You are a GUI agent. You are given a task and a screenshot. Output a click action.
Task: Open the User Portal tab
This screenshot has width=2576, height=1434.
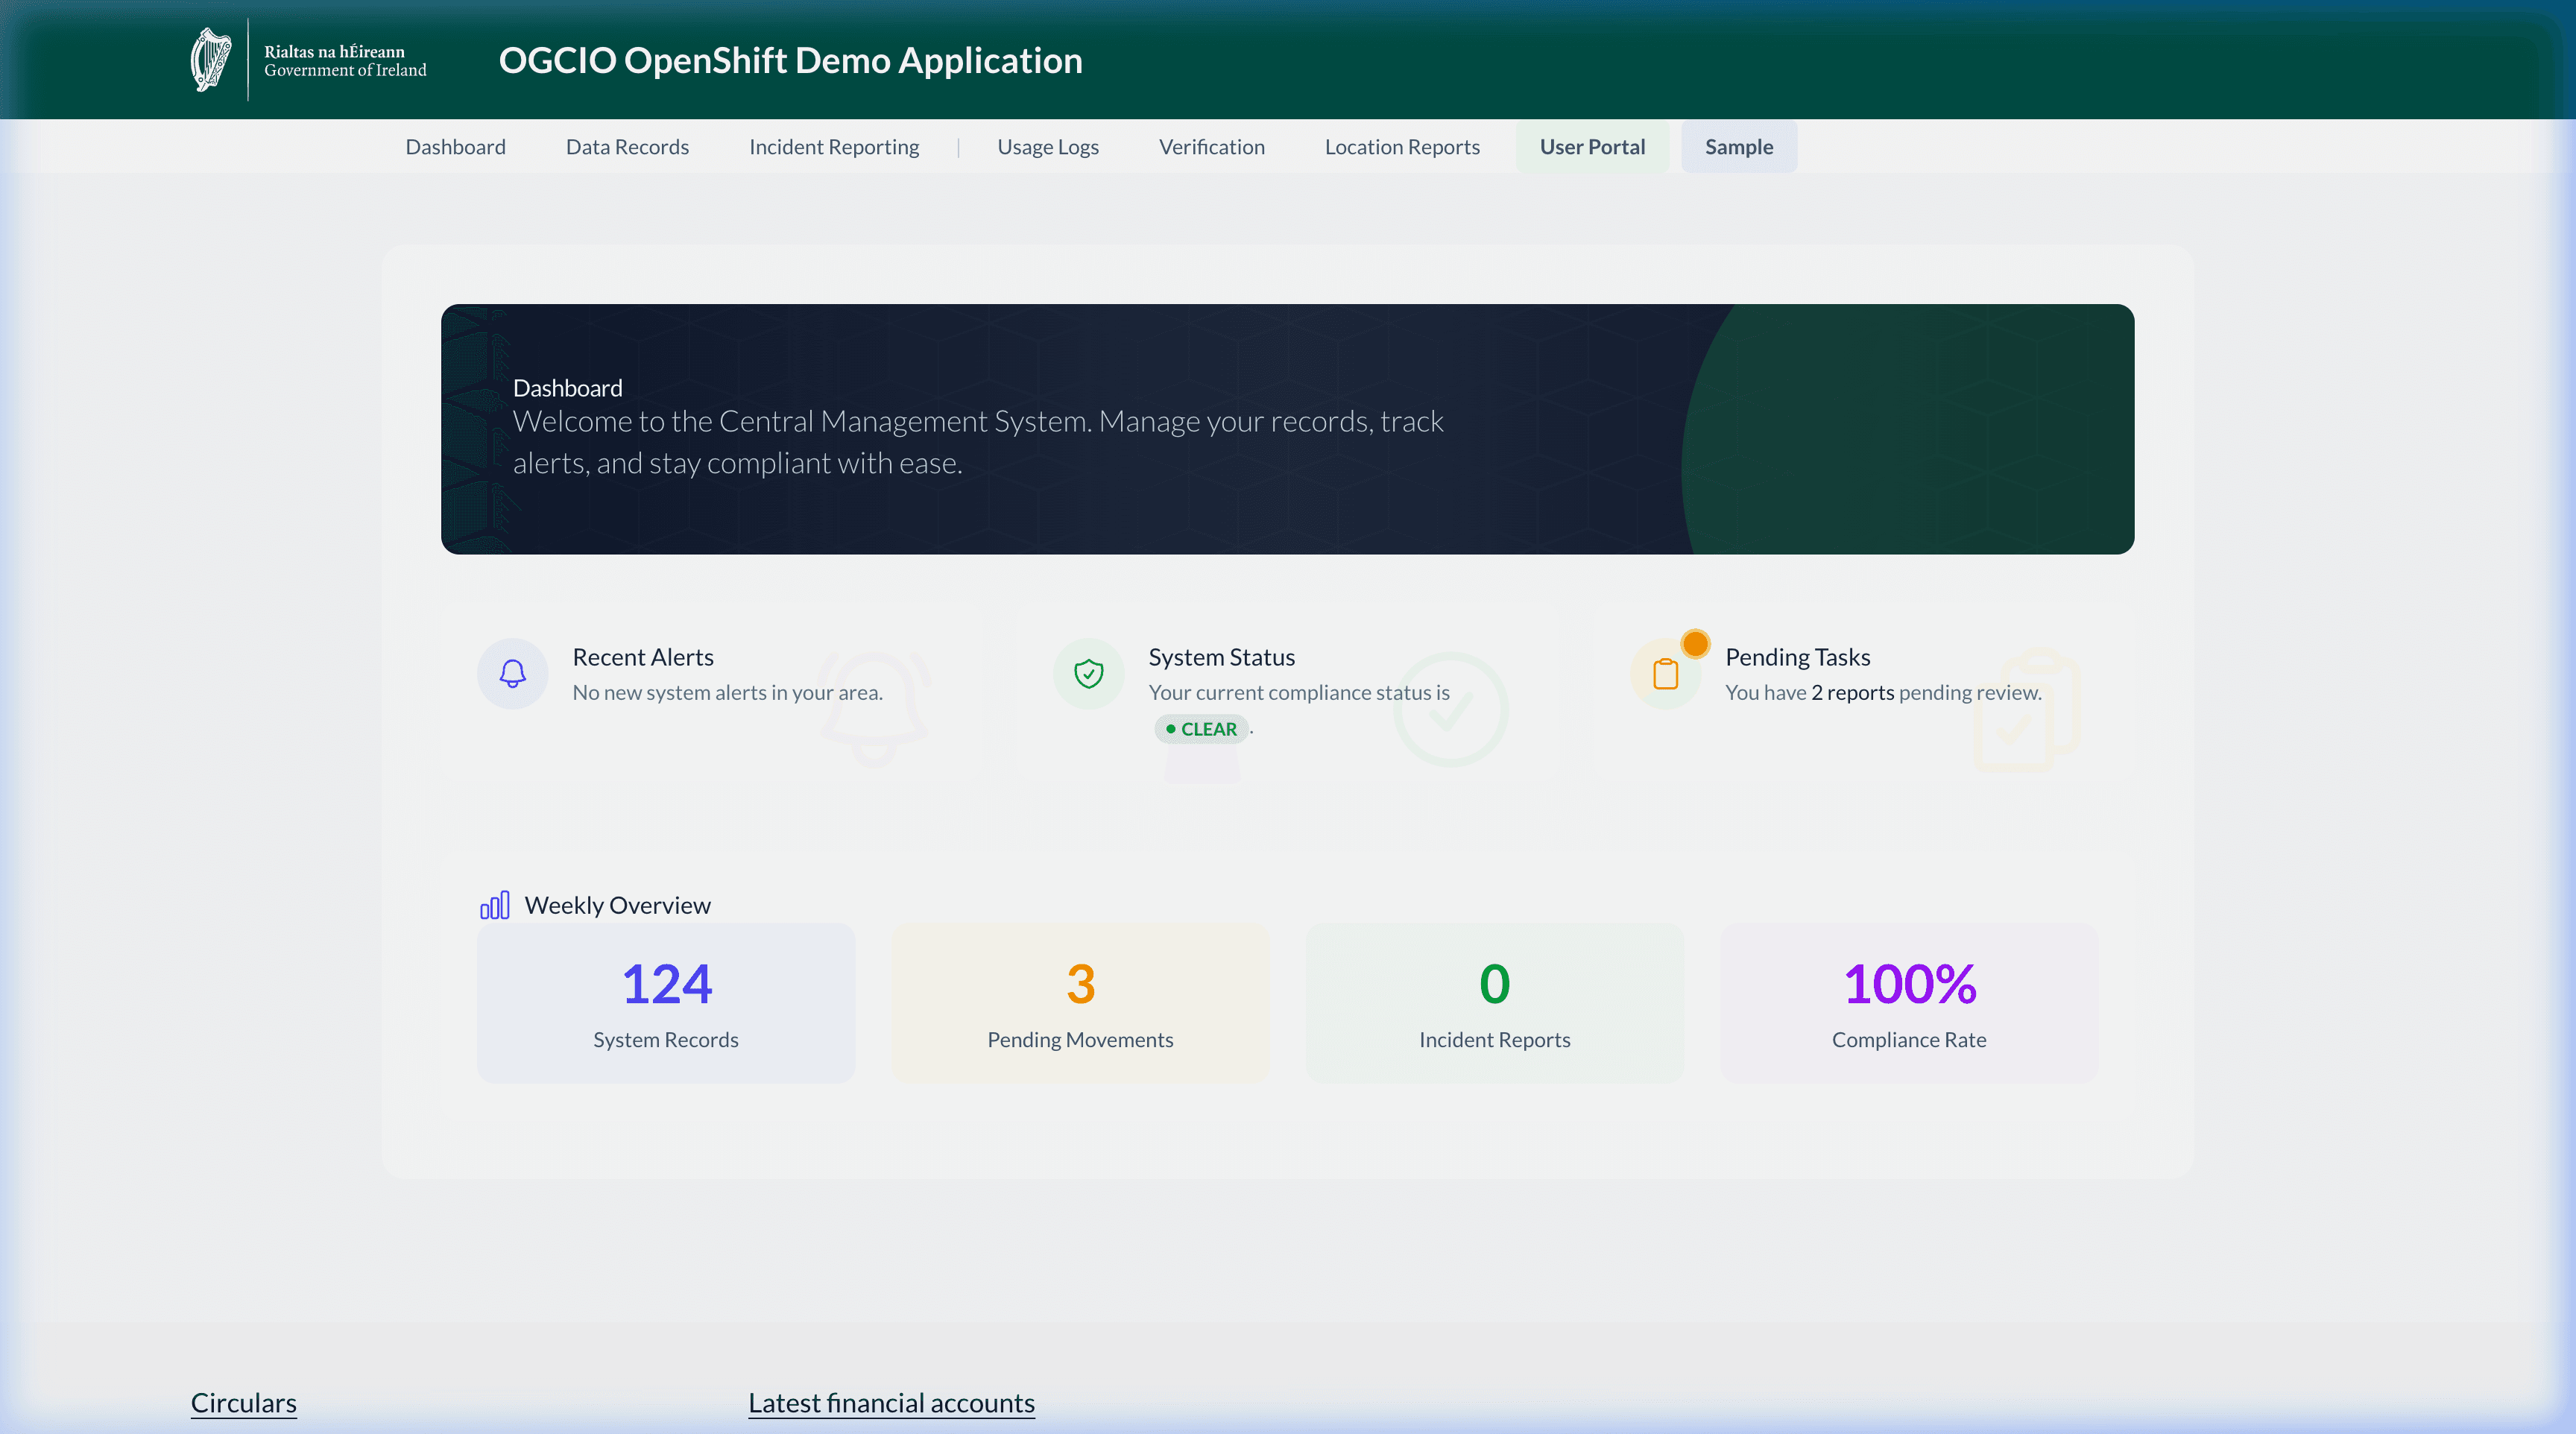1592,146
